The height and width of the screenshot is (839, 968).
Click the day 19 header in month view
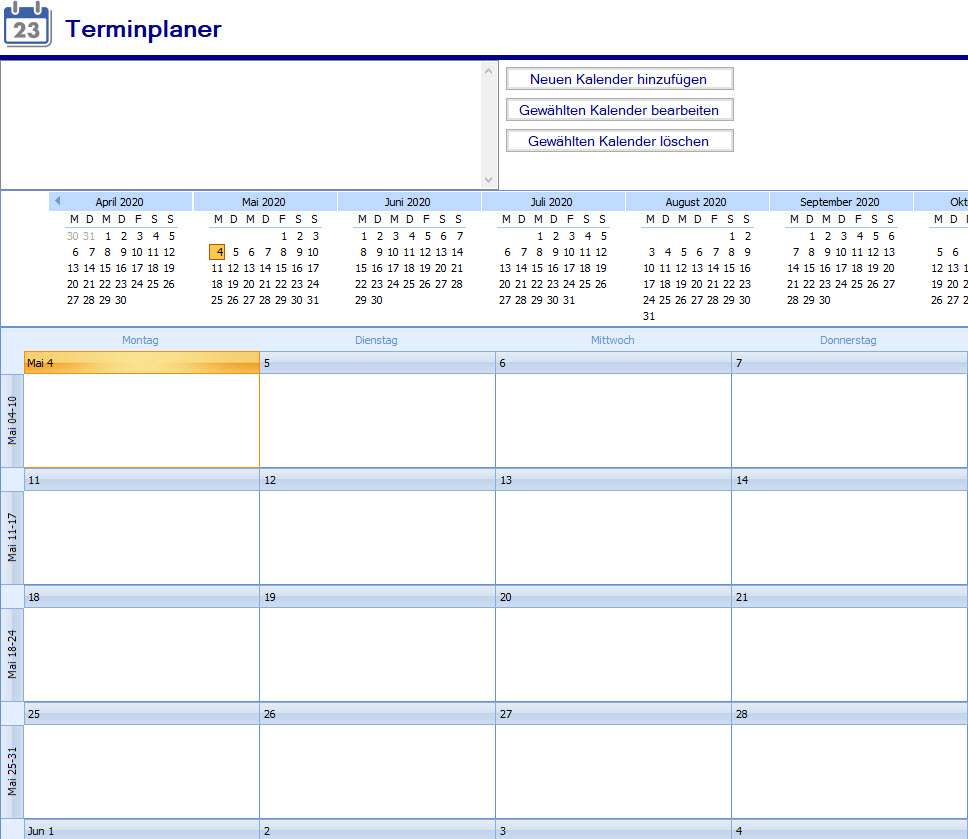pos(377,597)
